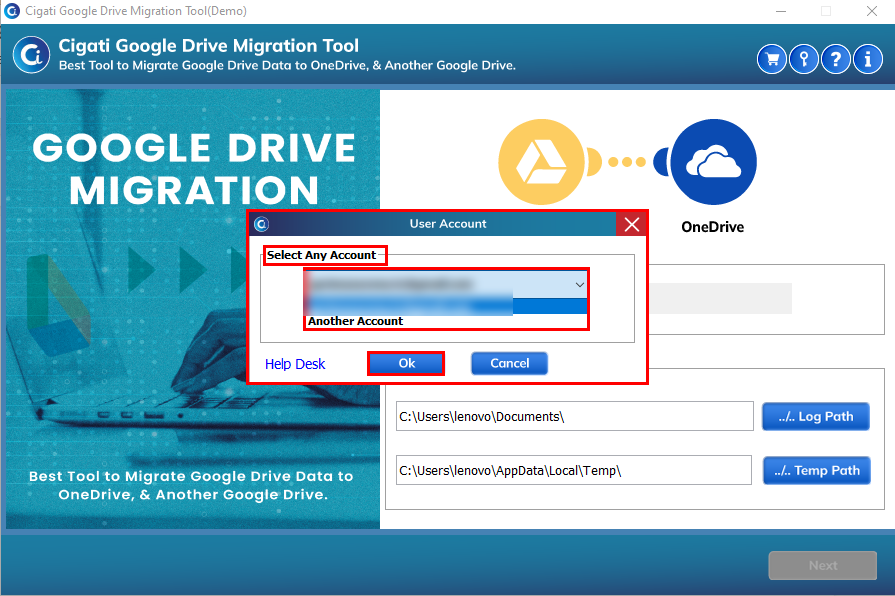Select the Google Drive source icon
Screen dimensions: 895x596
pyautogui.click(x=541, y=162)
